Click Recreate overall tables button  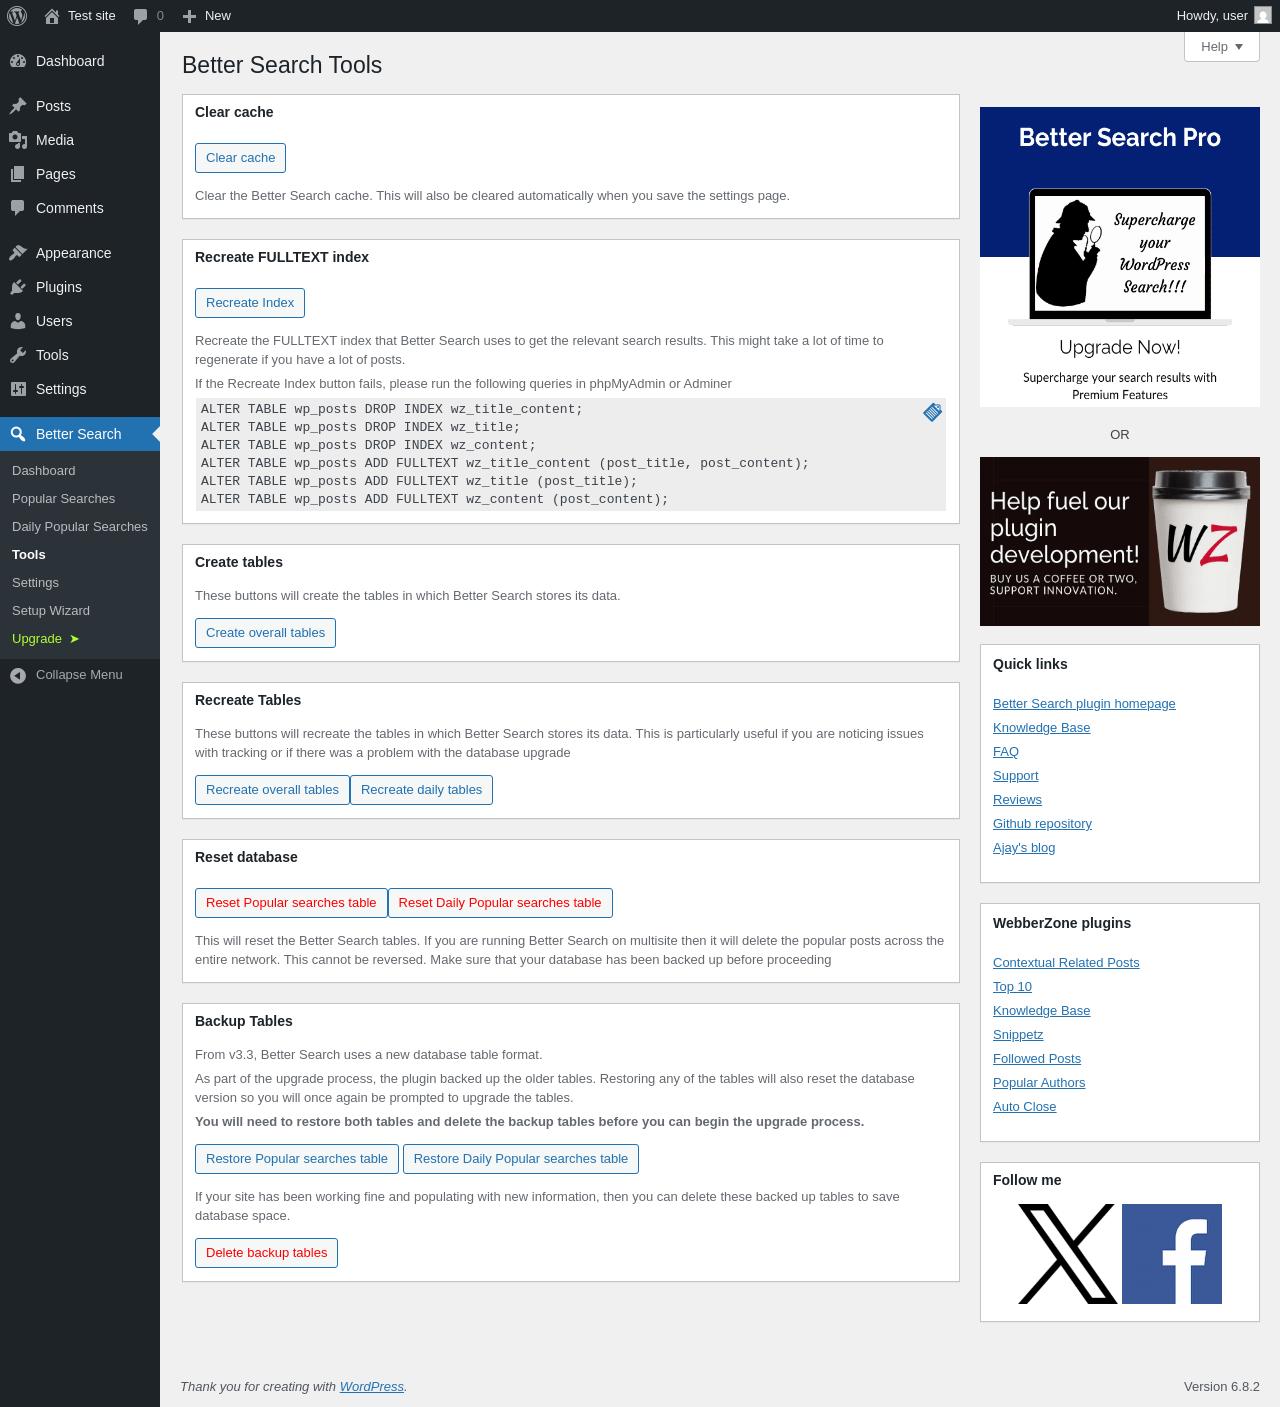[272, 790]
